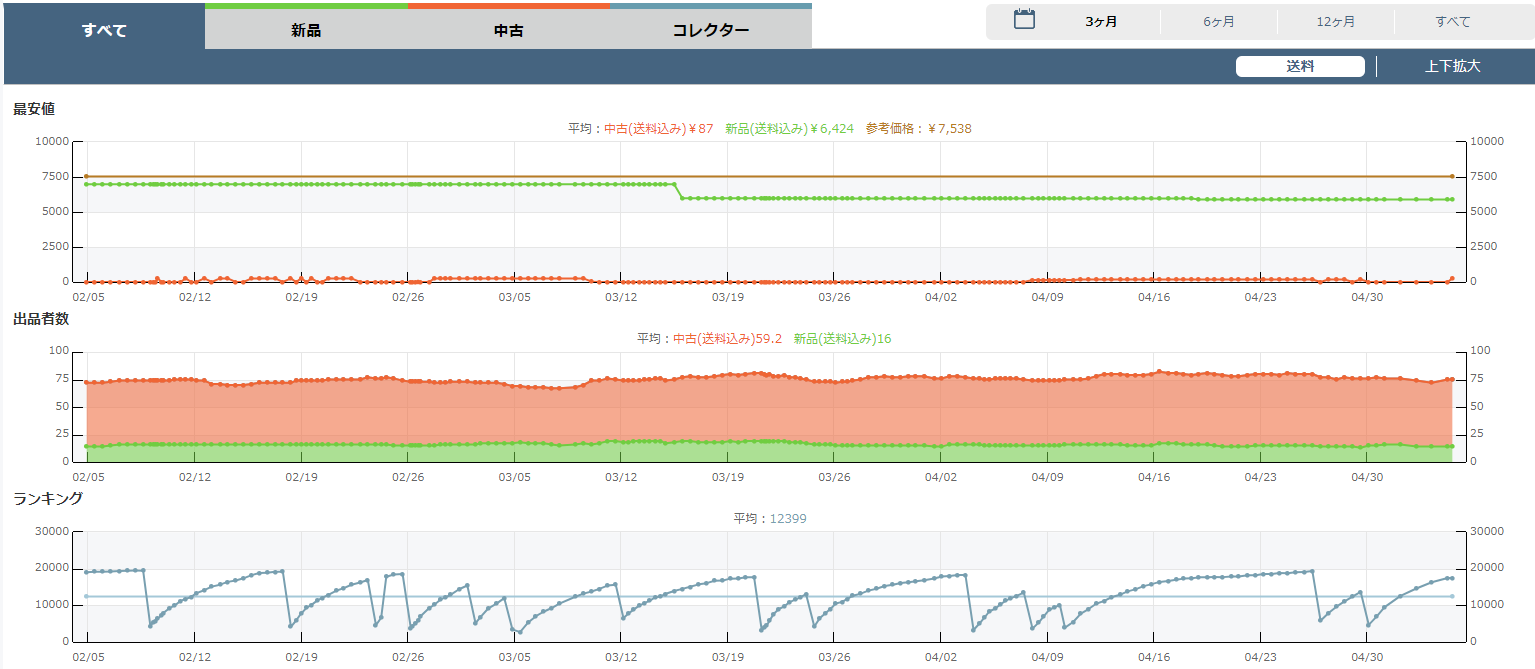Screen dimensions: 1535x669
Task: Click the 最安値 chart section heading
Action: pyautogui.click(x=34, y=109)
